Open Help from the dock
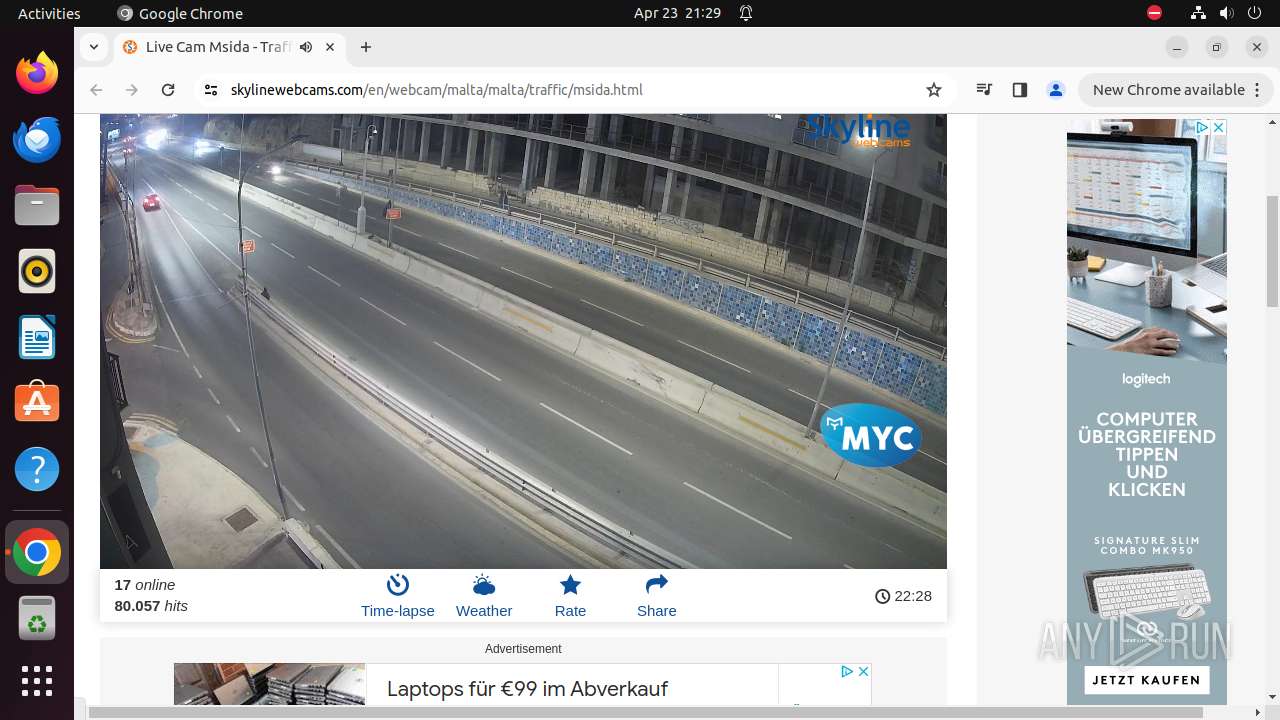This screenshot has height=720, width=1280. tap(37, 469)
